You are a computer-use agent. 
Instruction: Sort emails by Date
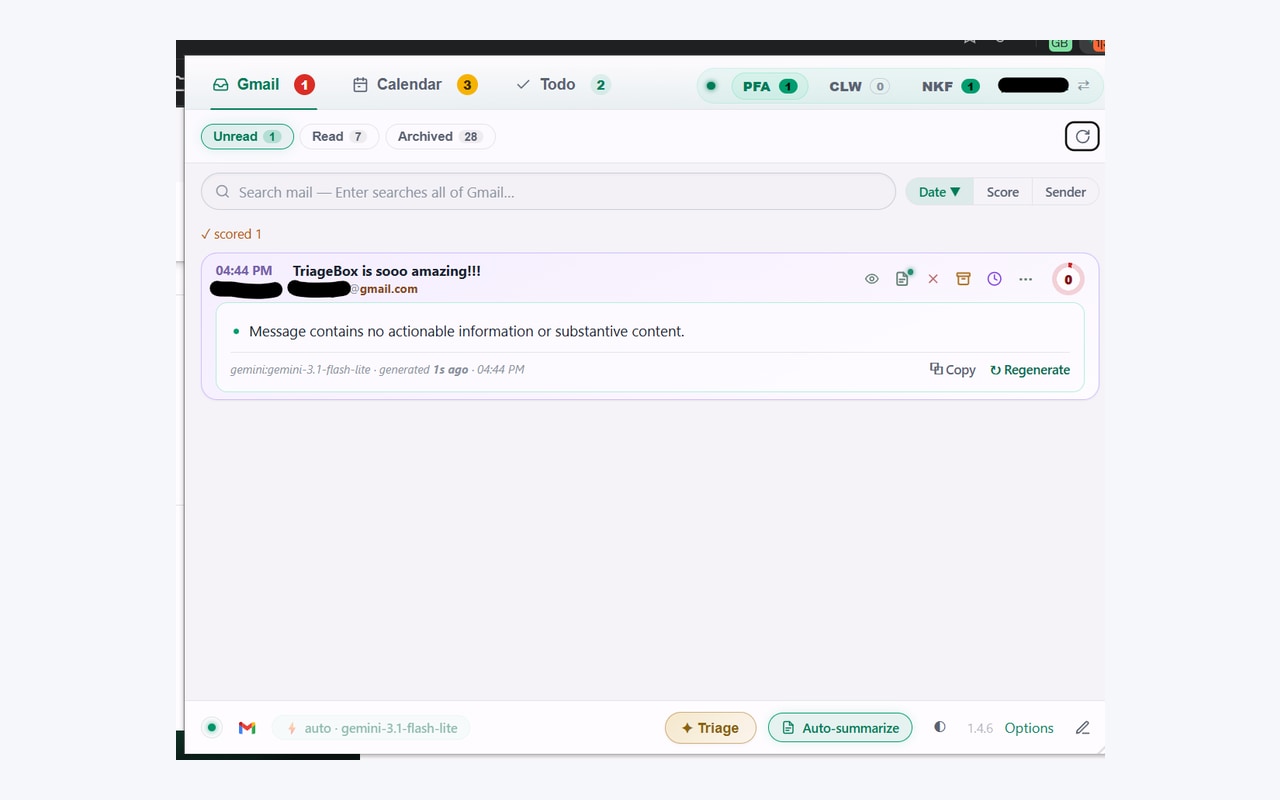940,192
